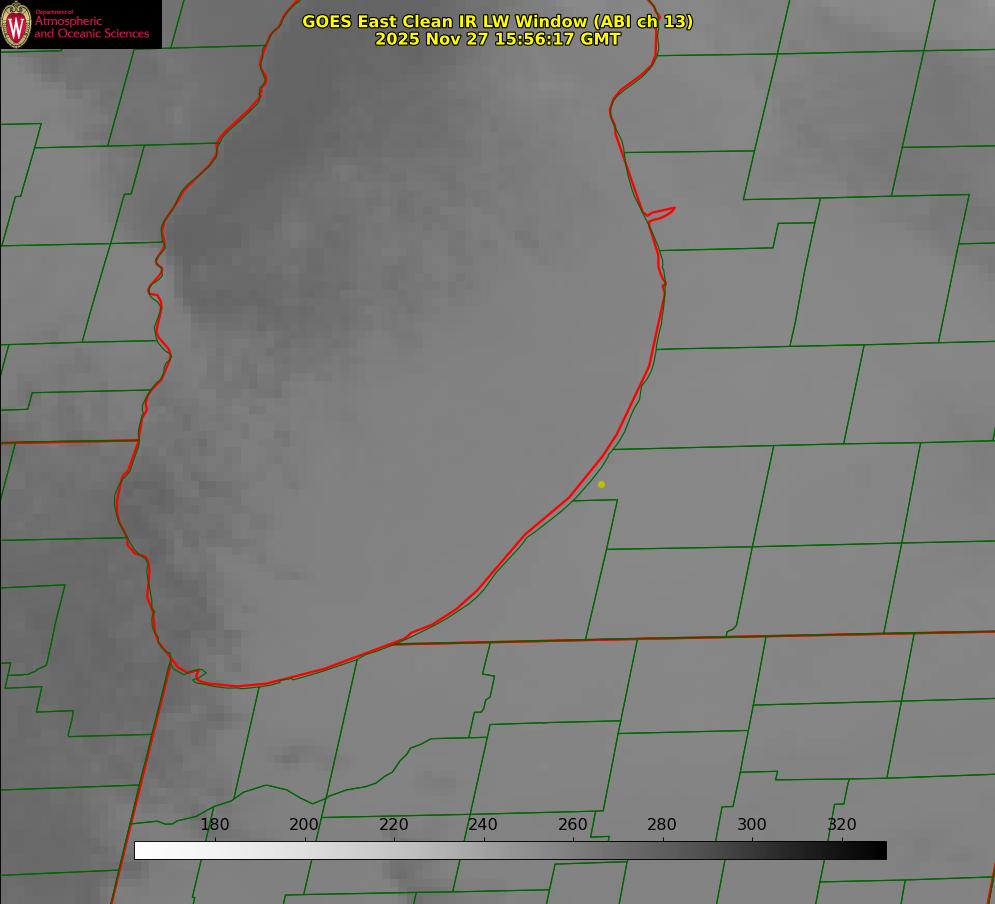Click the colorbar label "260"
The image size is (995, 904).
pos(572,824)
